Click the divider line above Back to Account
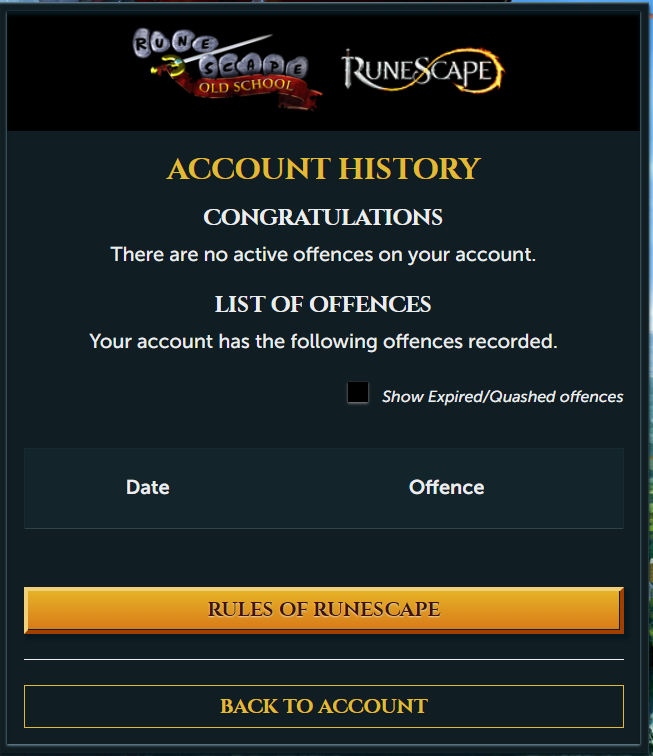Viewport: 653px width, 756px height. tap(324, 659)
